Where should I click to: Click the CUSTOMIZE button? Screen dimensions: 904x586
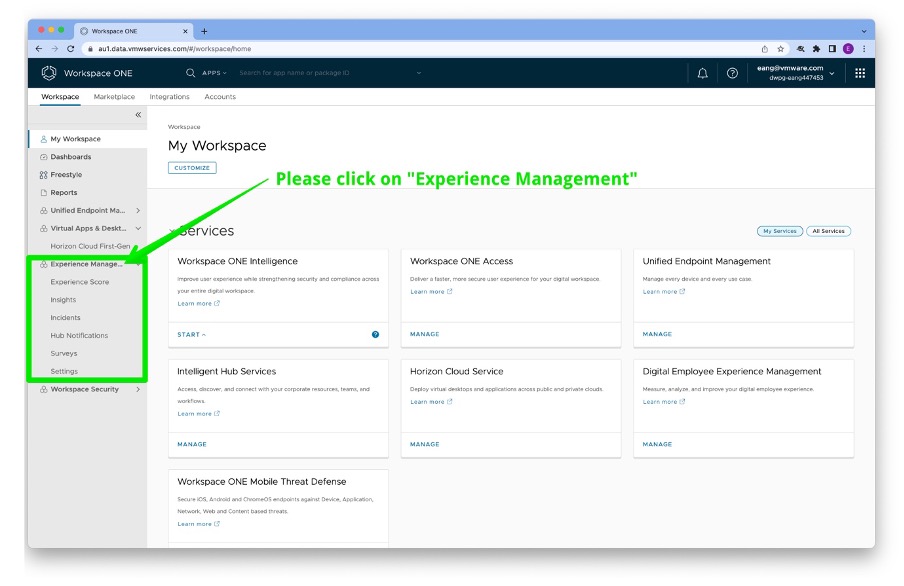[x=192, y=168]
